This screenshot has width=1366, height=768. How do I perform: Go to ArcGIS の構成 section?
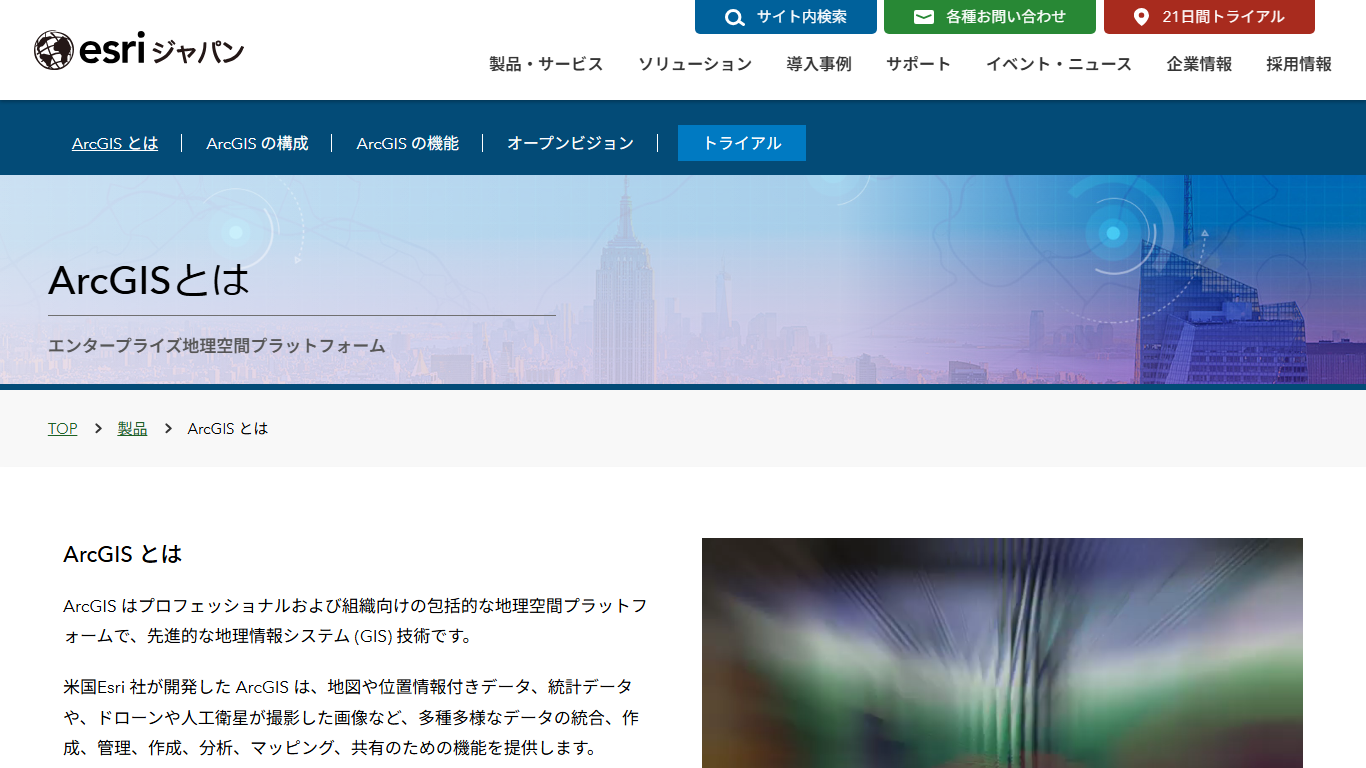(257, 143)
